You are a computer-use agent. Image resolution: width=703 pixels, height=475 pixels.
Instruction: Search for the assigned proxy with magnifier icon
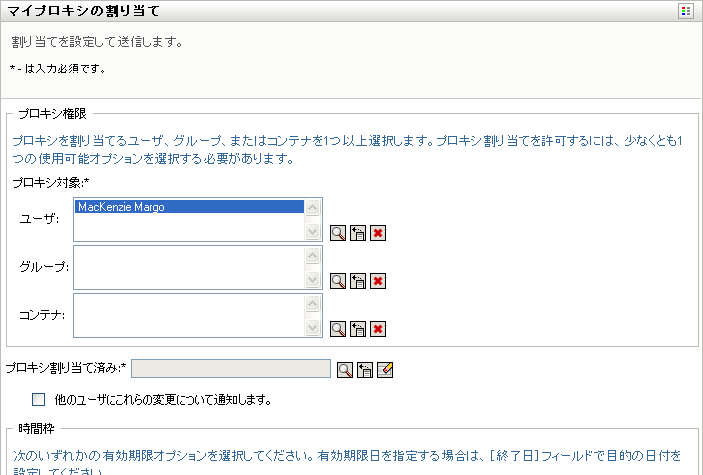345,370
